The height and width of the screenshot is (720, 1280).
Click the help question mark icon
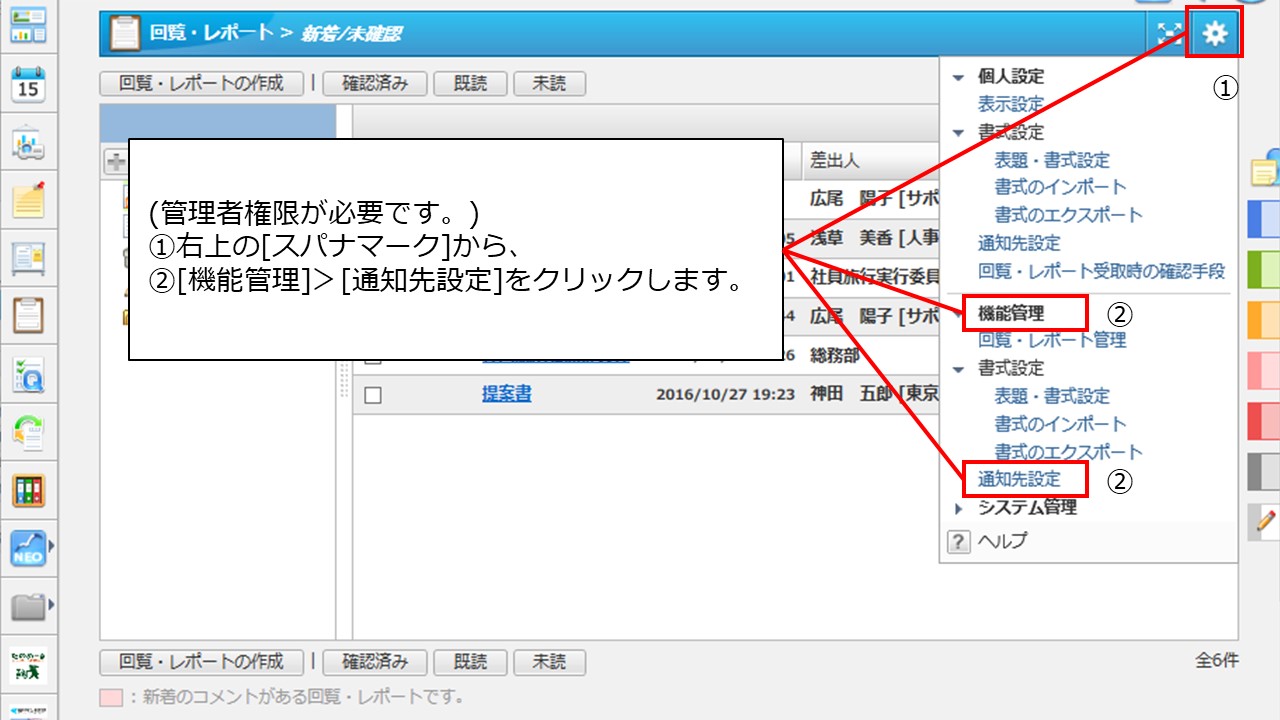[x=958, y=541]
